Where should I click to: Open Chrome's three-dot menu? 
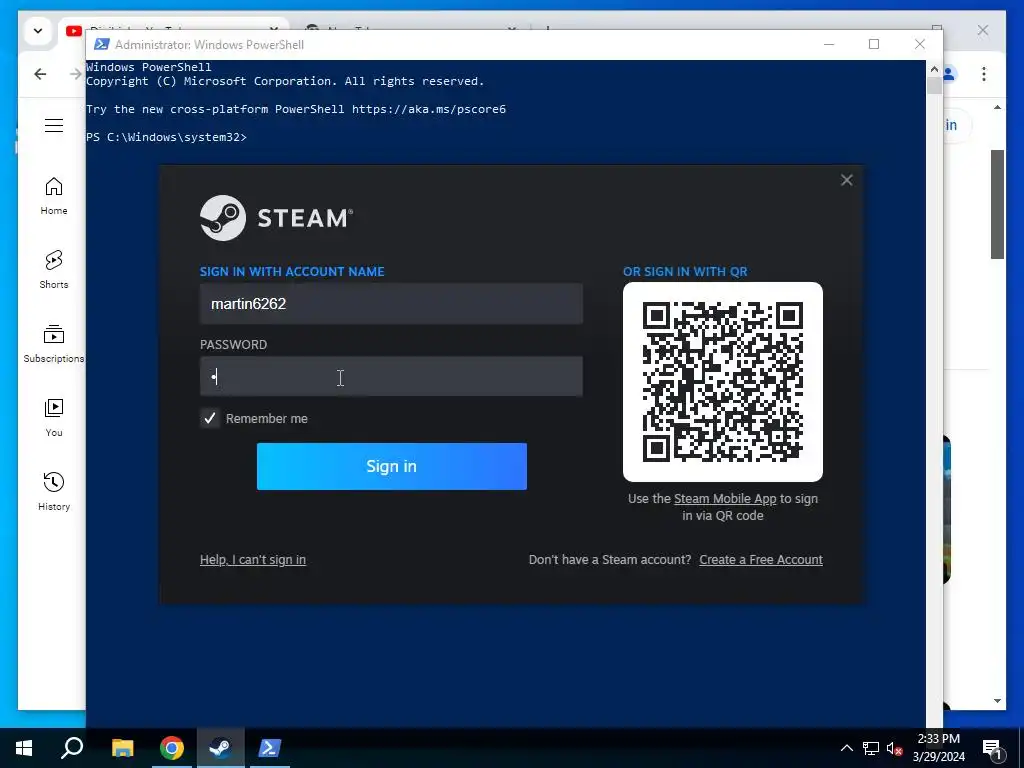[984, 74]
